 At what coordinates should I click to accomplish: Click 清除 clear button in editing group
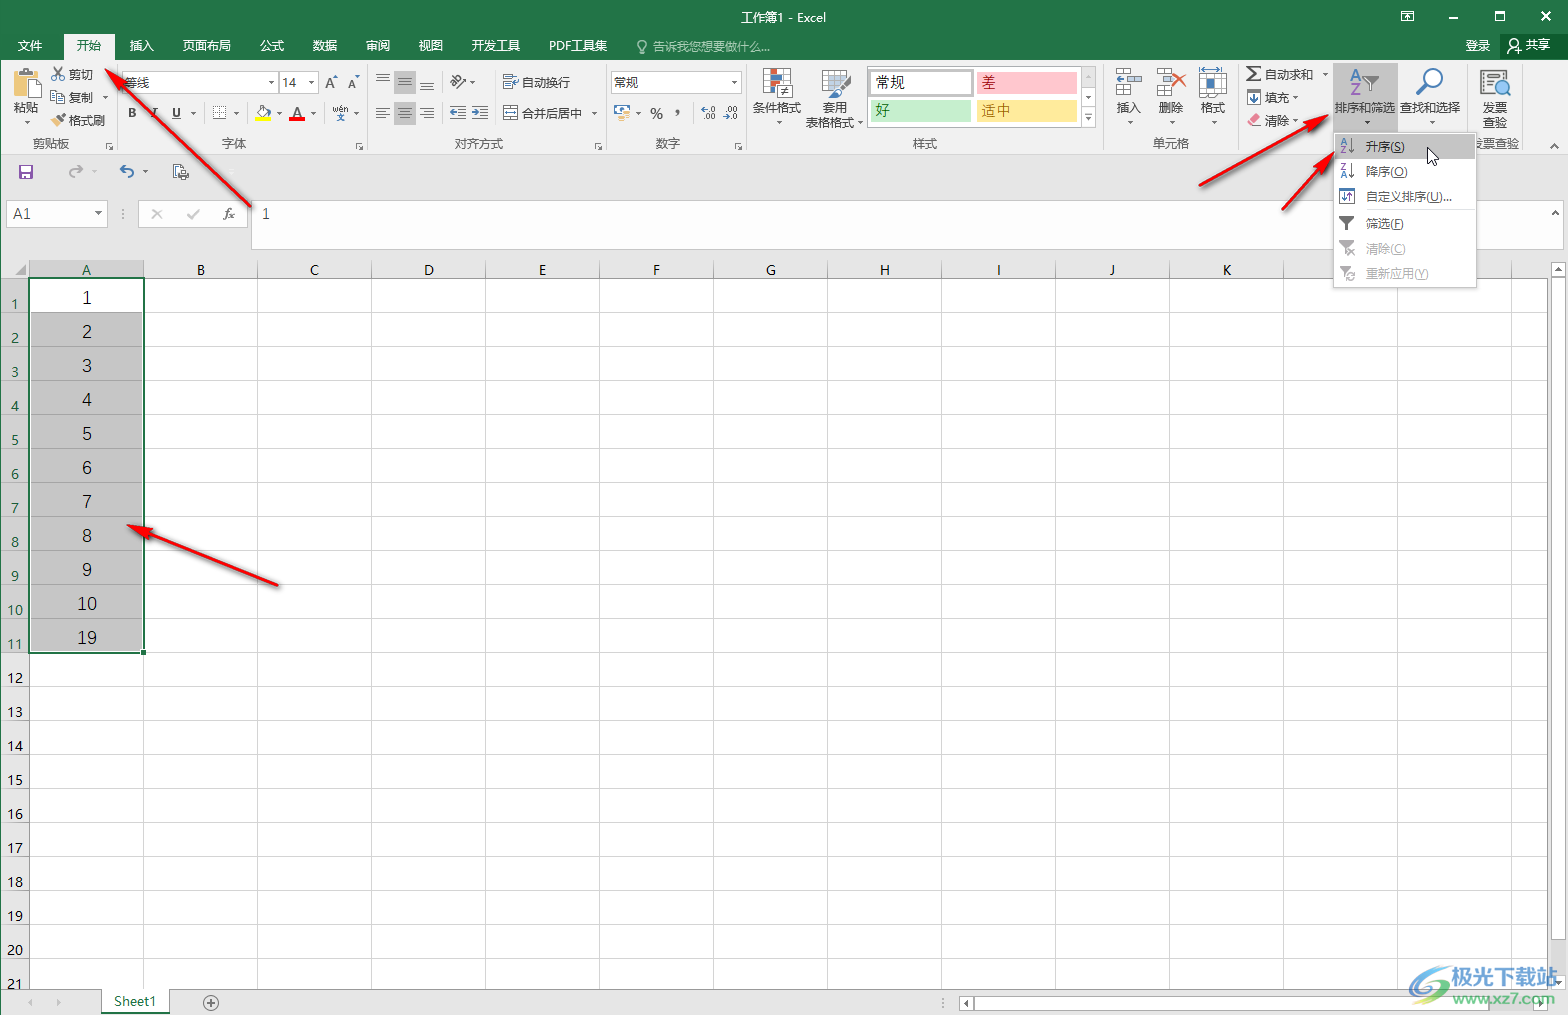point(1272,120)
